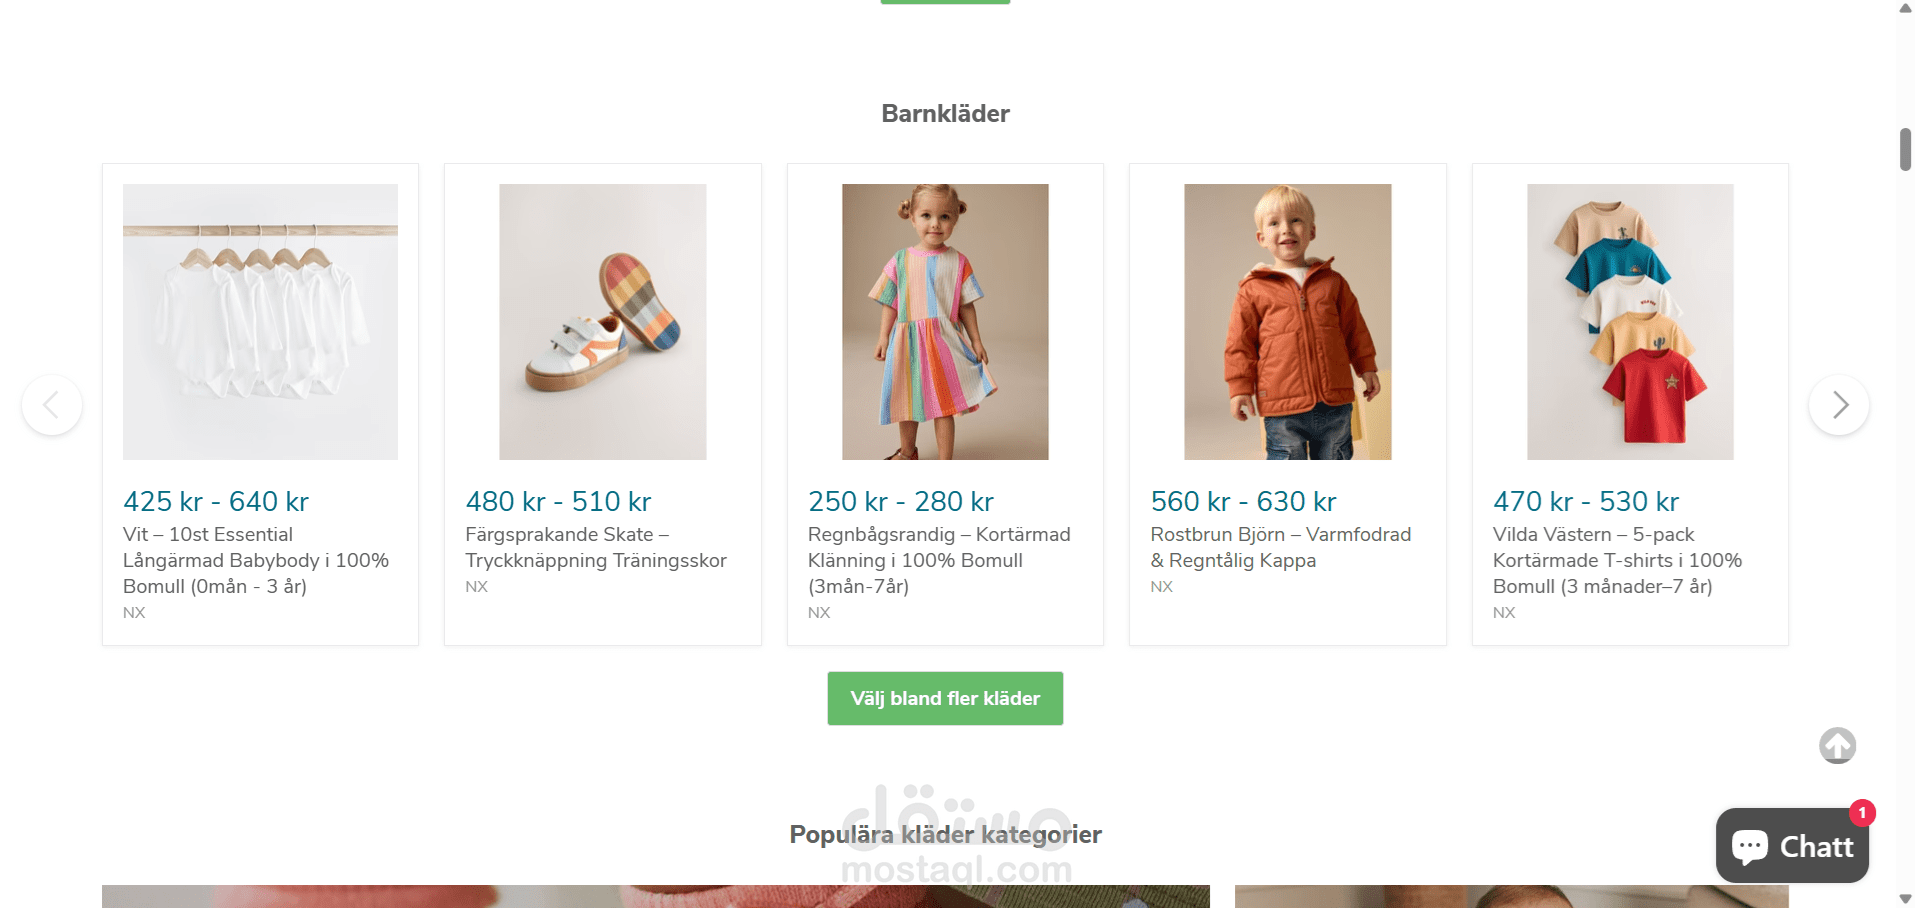
Task: Open the 5-pack T-shirts image
Action: pos(1630,322)
